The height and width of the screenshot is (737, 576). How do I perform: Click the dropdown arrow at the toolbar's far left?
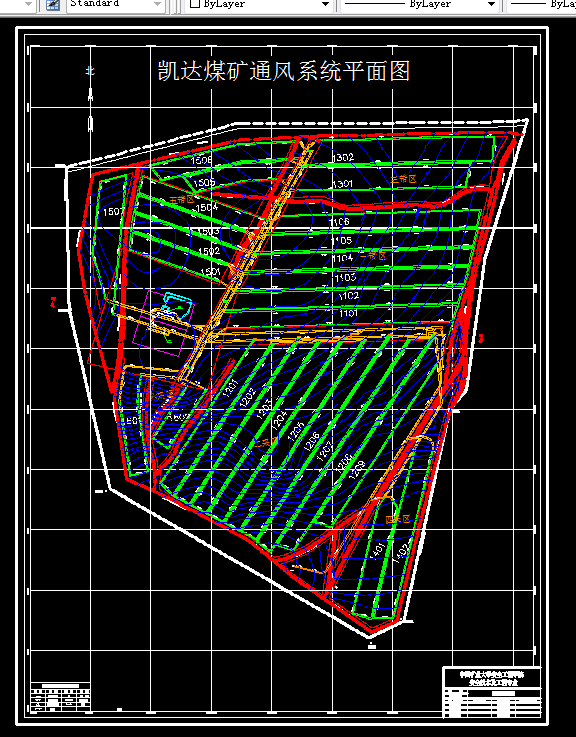coord(28,4)
